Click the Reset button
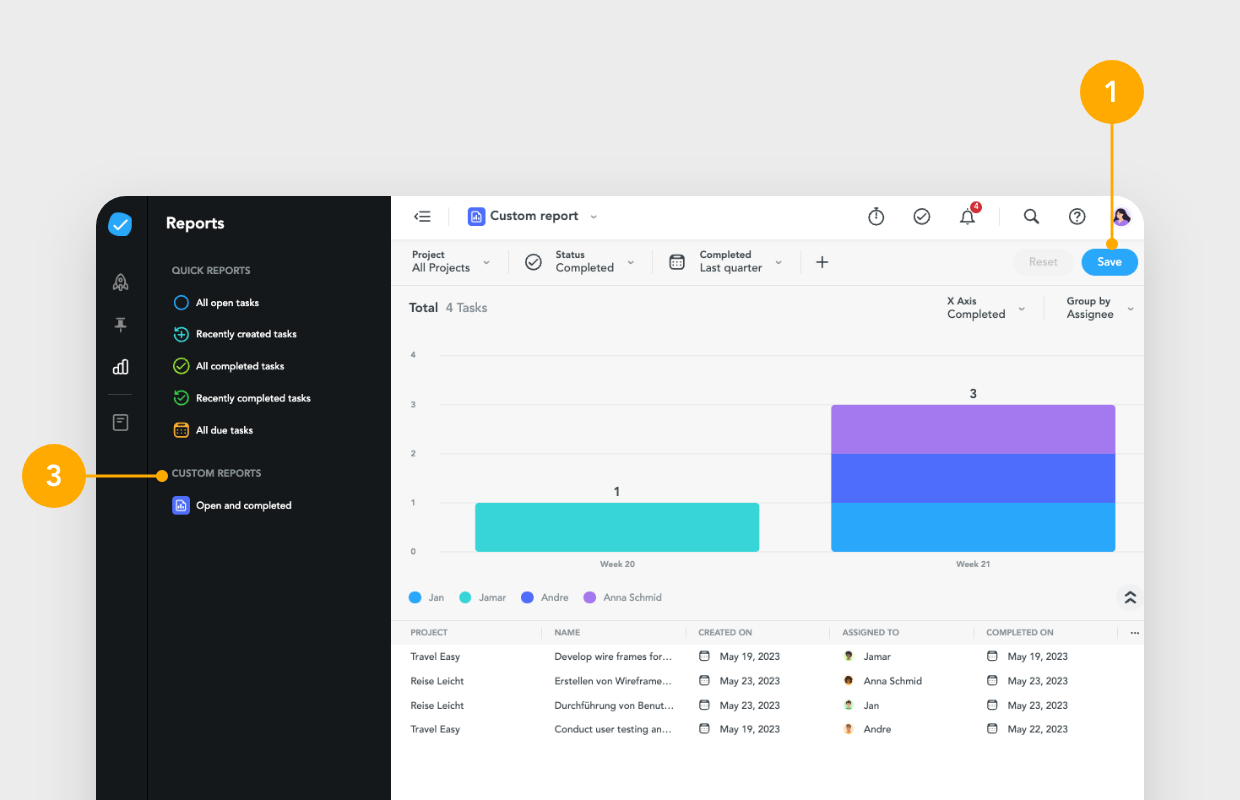The width and height of the screenshot is (1240, 800). click(1043, 262)
